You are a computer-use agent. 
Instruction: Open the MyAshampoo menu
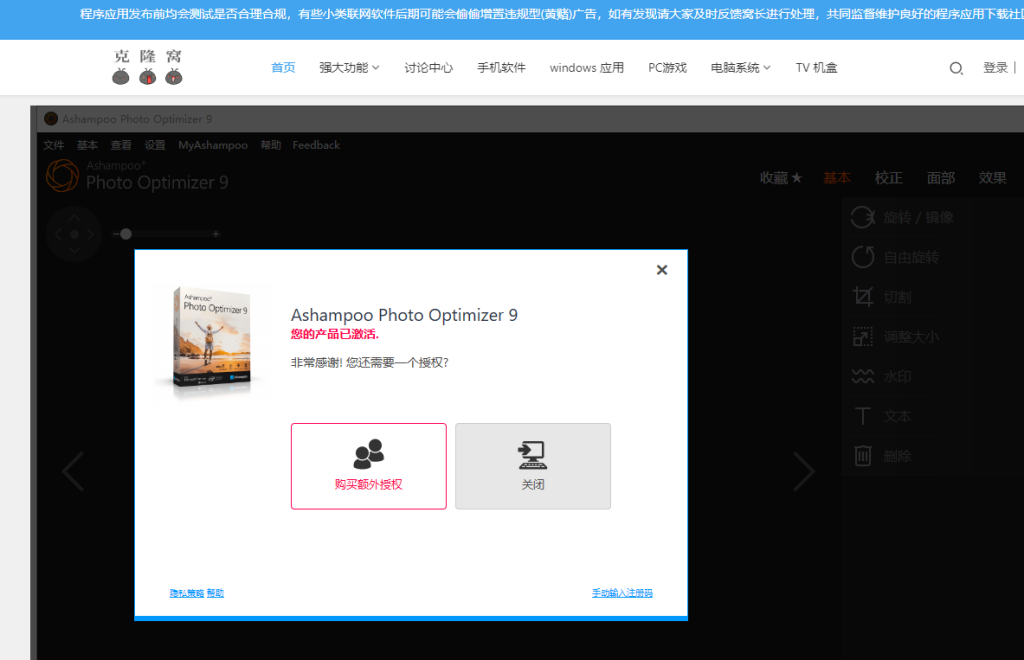tap(213, 145)
